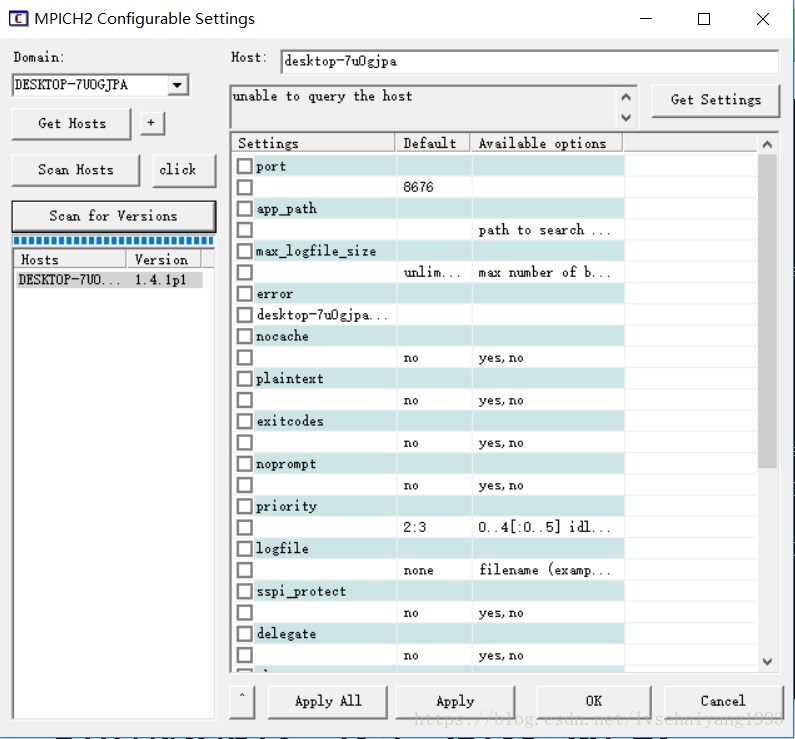Click the Version column header

pyautogui.click(x=163, y=260)
